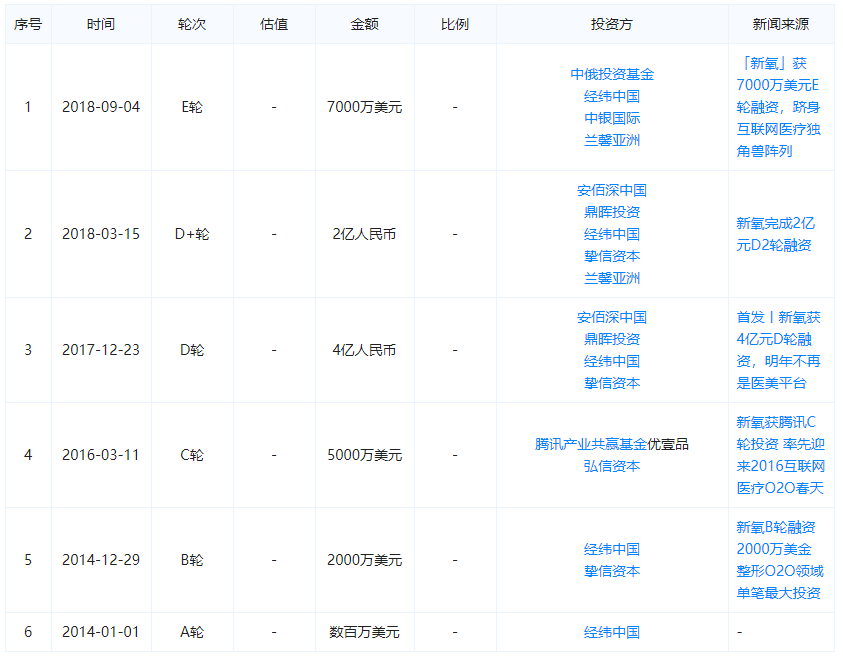Click the amount 数百万美元
This screenshot has width=843, height=660.
(x=365, y=632)
